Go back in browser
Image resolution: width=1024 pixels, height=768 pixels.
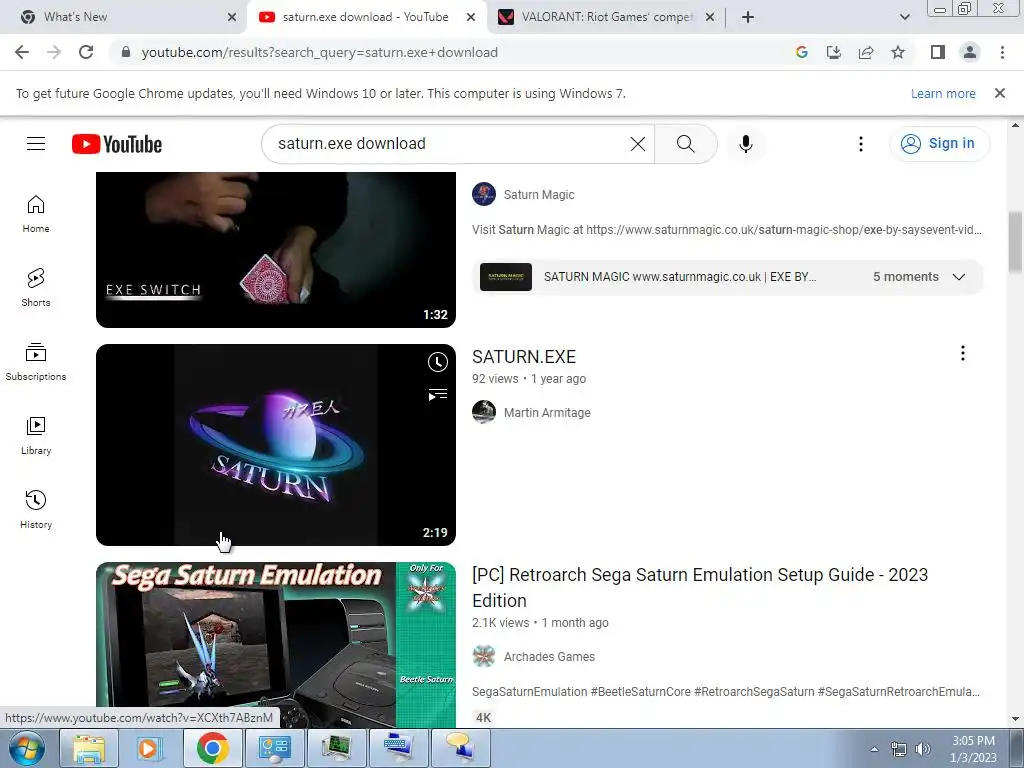coord(22,52)
